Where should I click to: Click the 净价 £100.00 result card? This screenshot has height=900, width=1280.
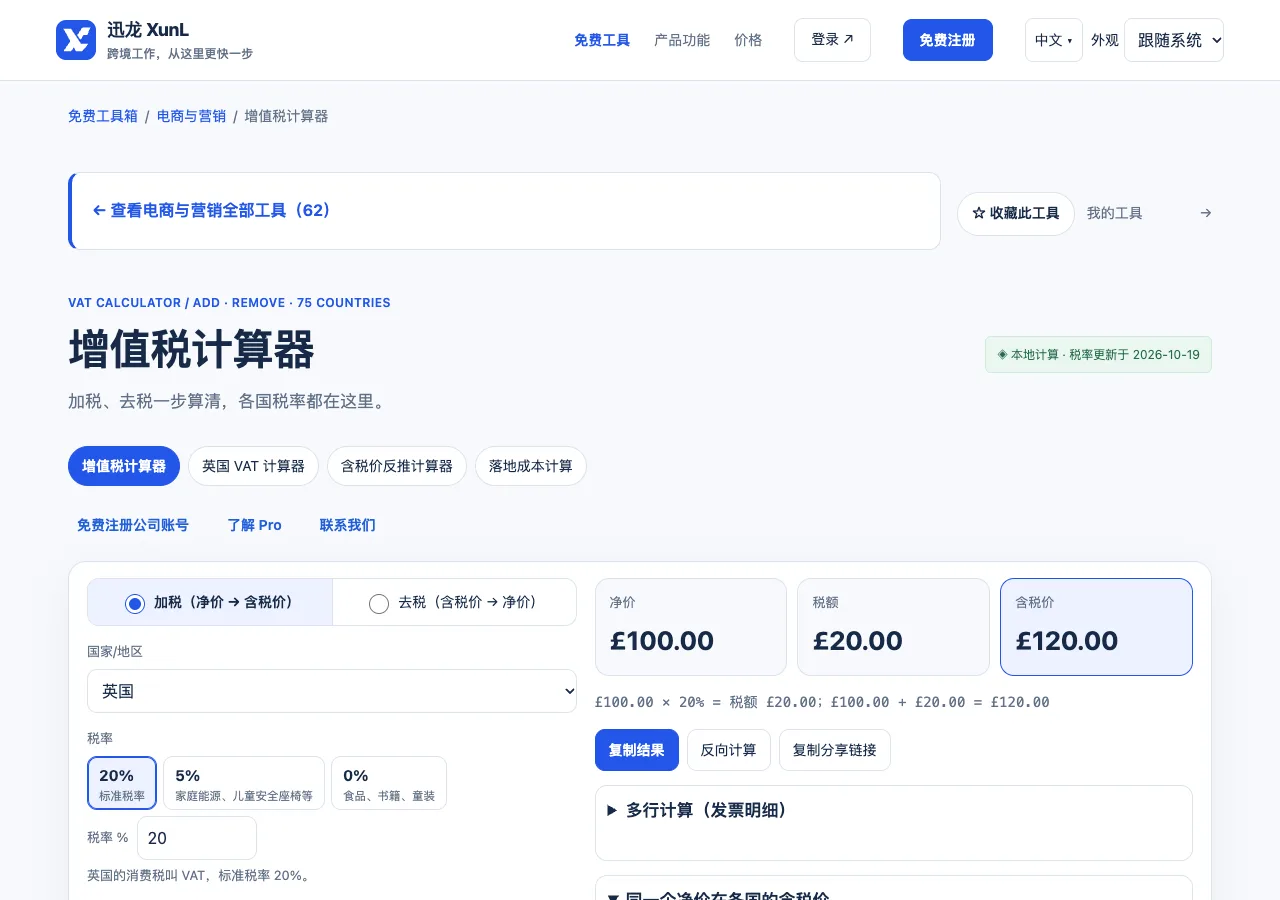(691, 627)
